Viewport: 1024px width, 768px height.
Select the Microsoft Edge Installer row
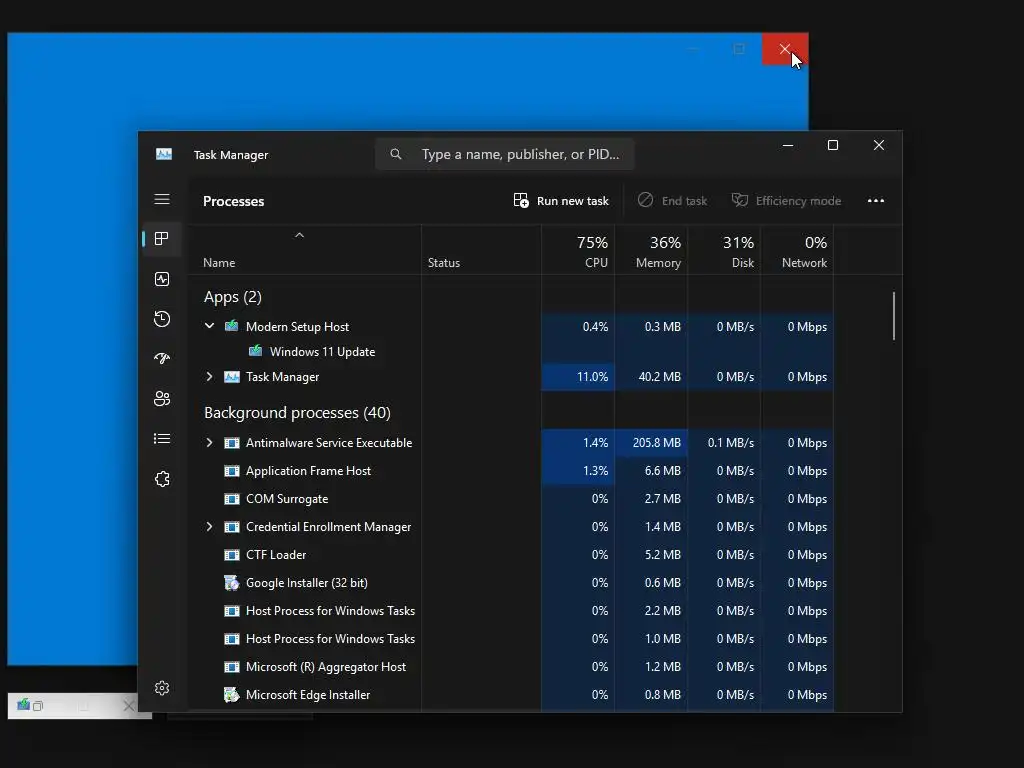511,695
